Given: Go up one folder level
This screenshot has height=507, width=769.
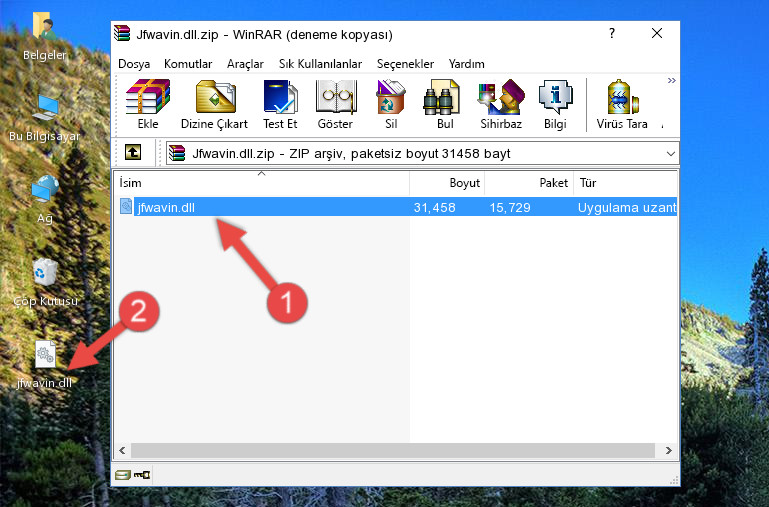Looking at the screenshot, I should click(x=133, y=152).
